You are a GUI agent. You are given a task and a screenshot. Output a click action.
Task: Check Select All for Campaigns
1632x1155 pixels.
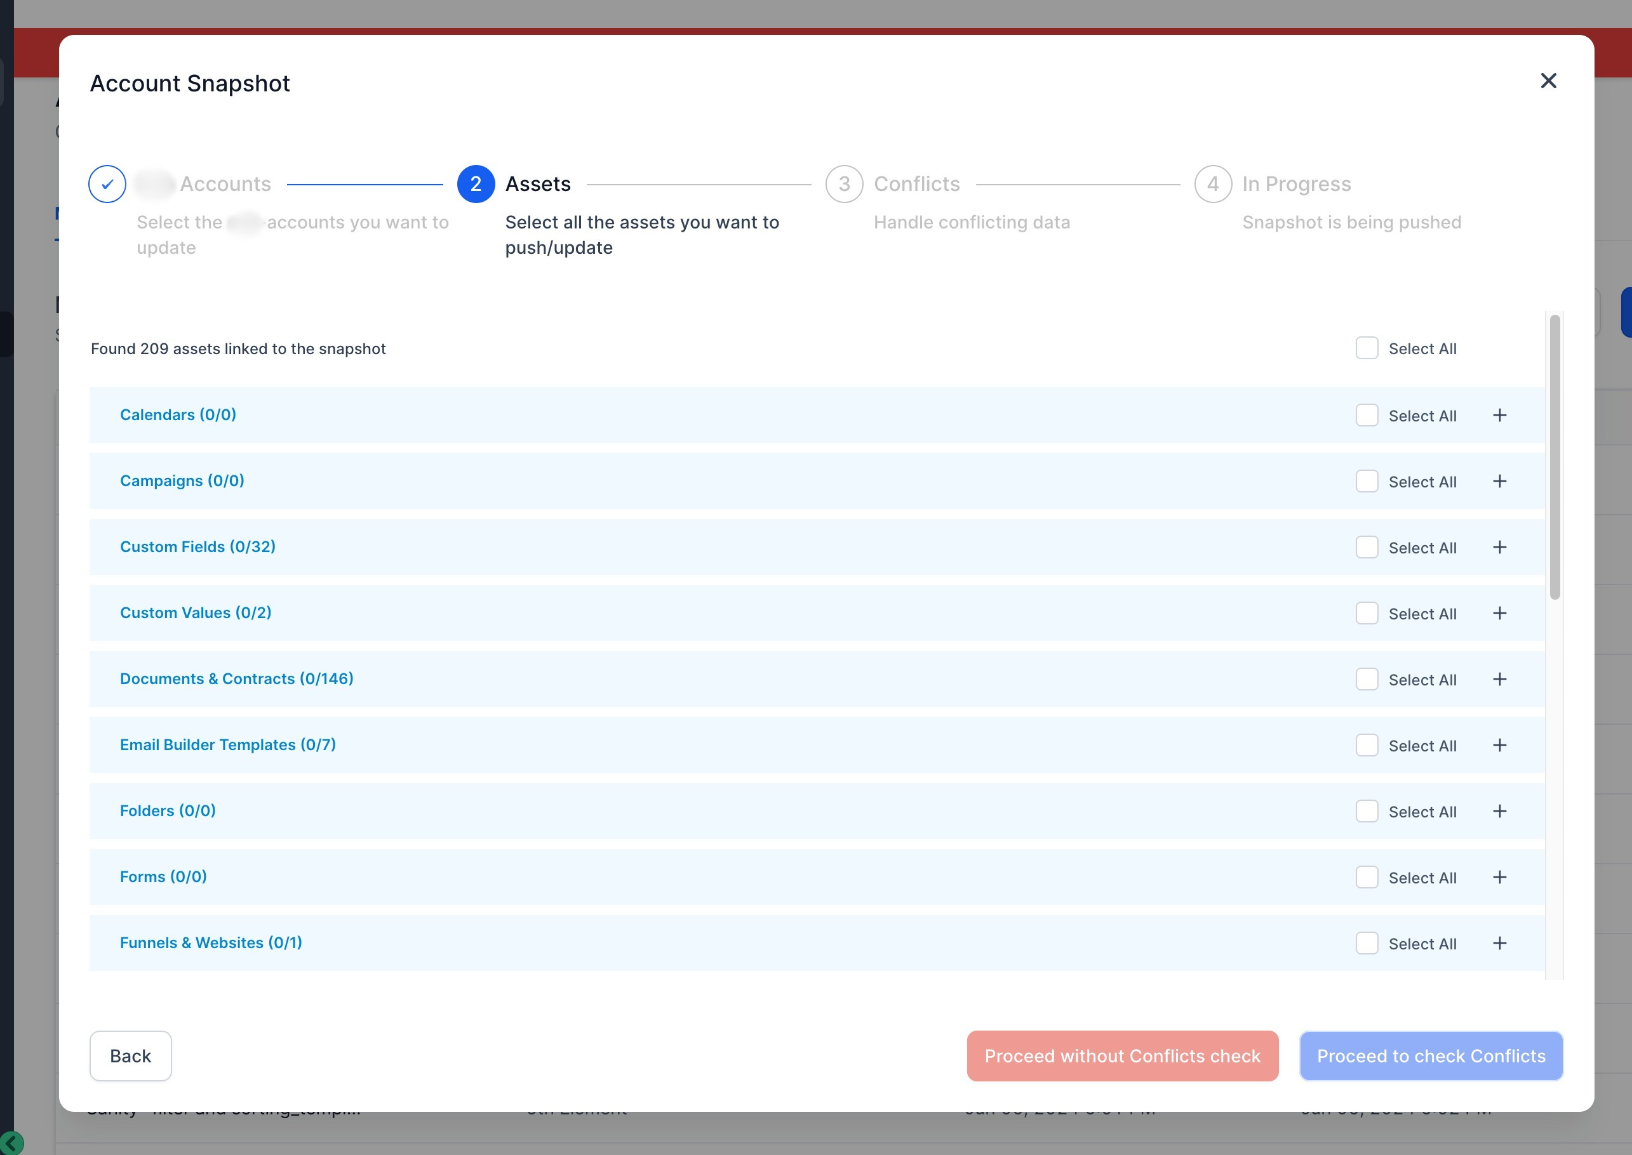point(1367,481)
